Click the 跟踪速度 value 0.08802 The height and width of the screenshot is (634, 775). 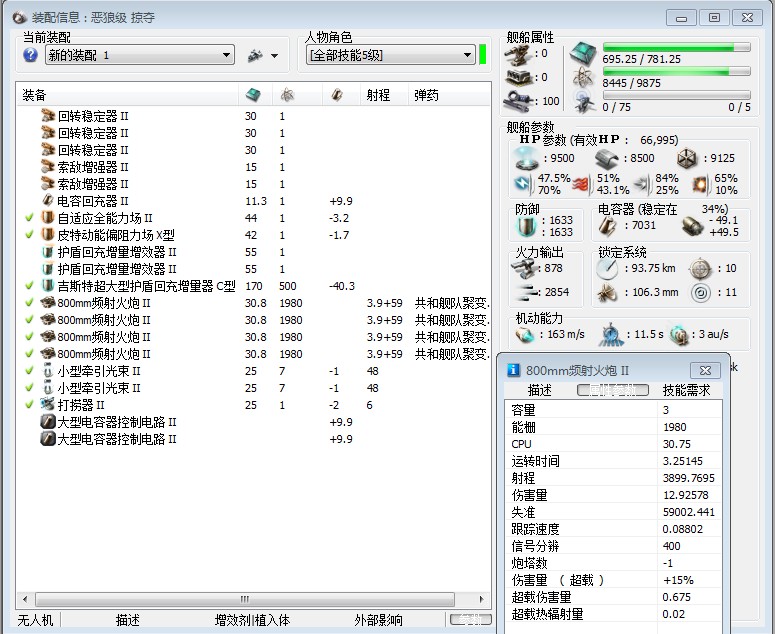[683, 529]
